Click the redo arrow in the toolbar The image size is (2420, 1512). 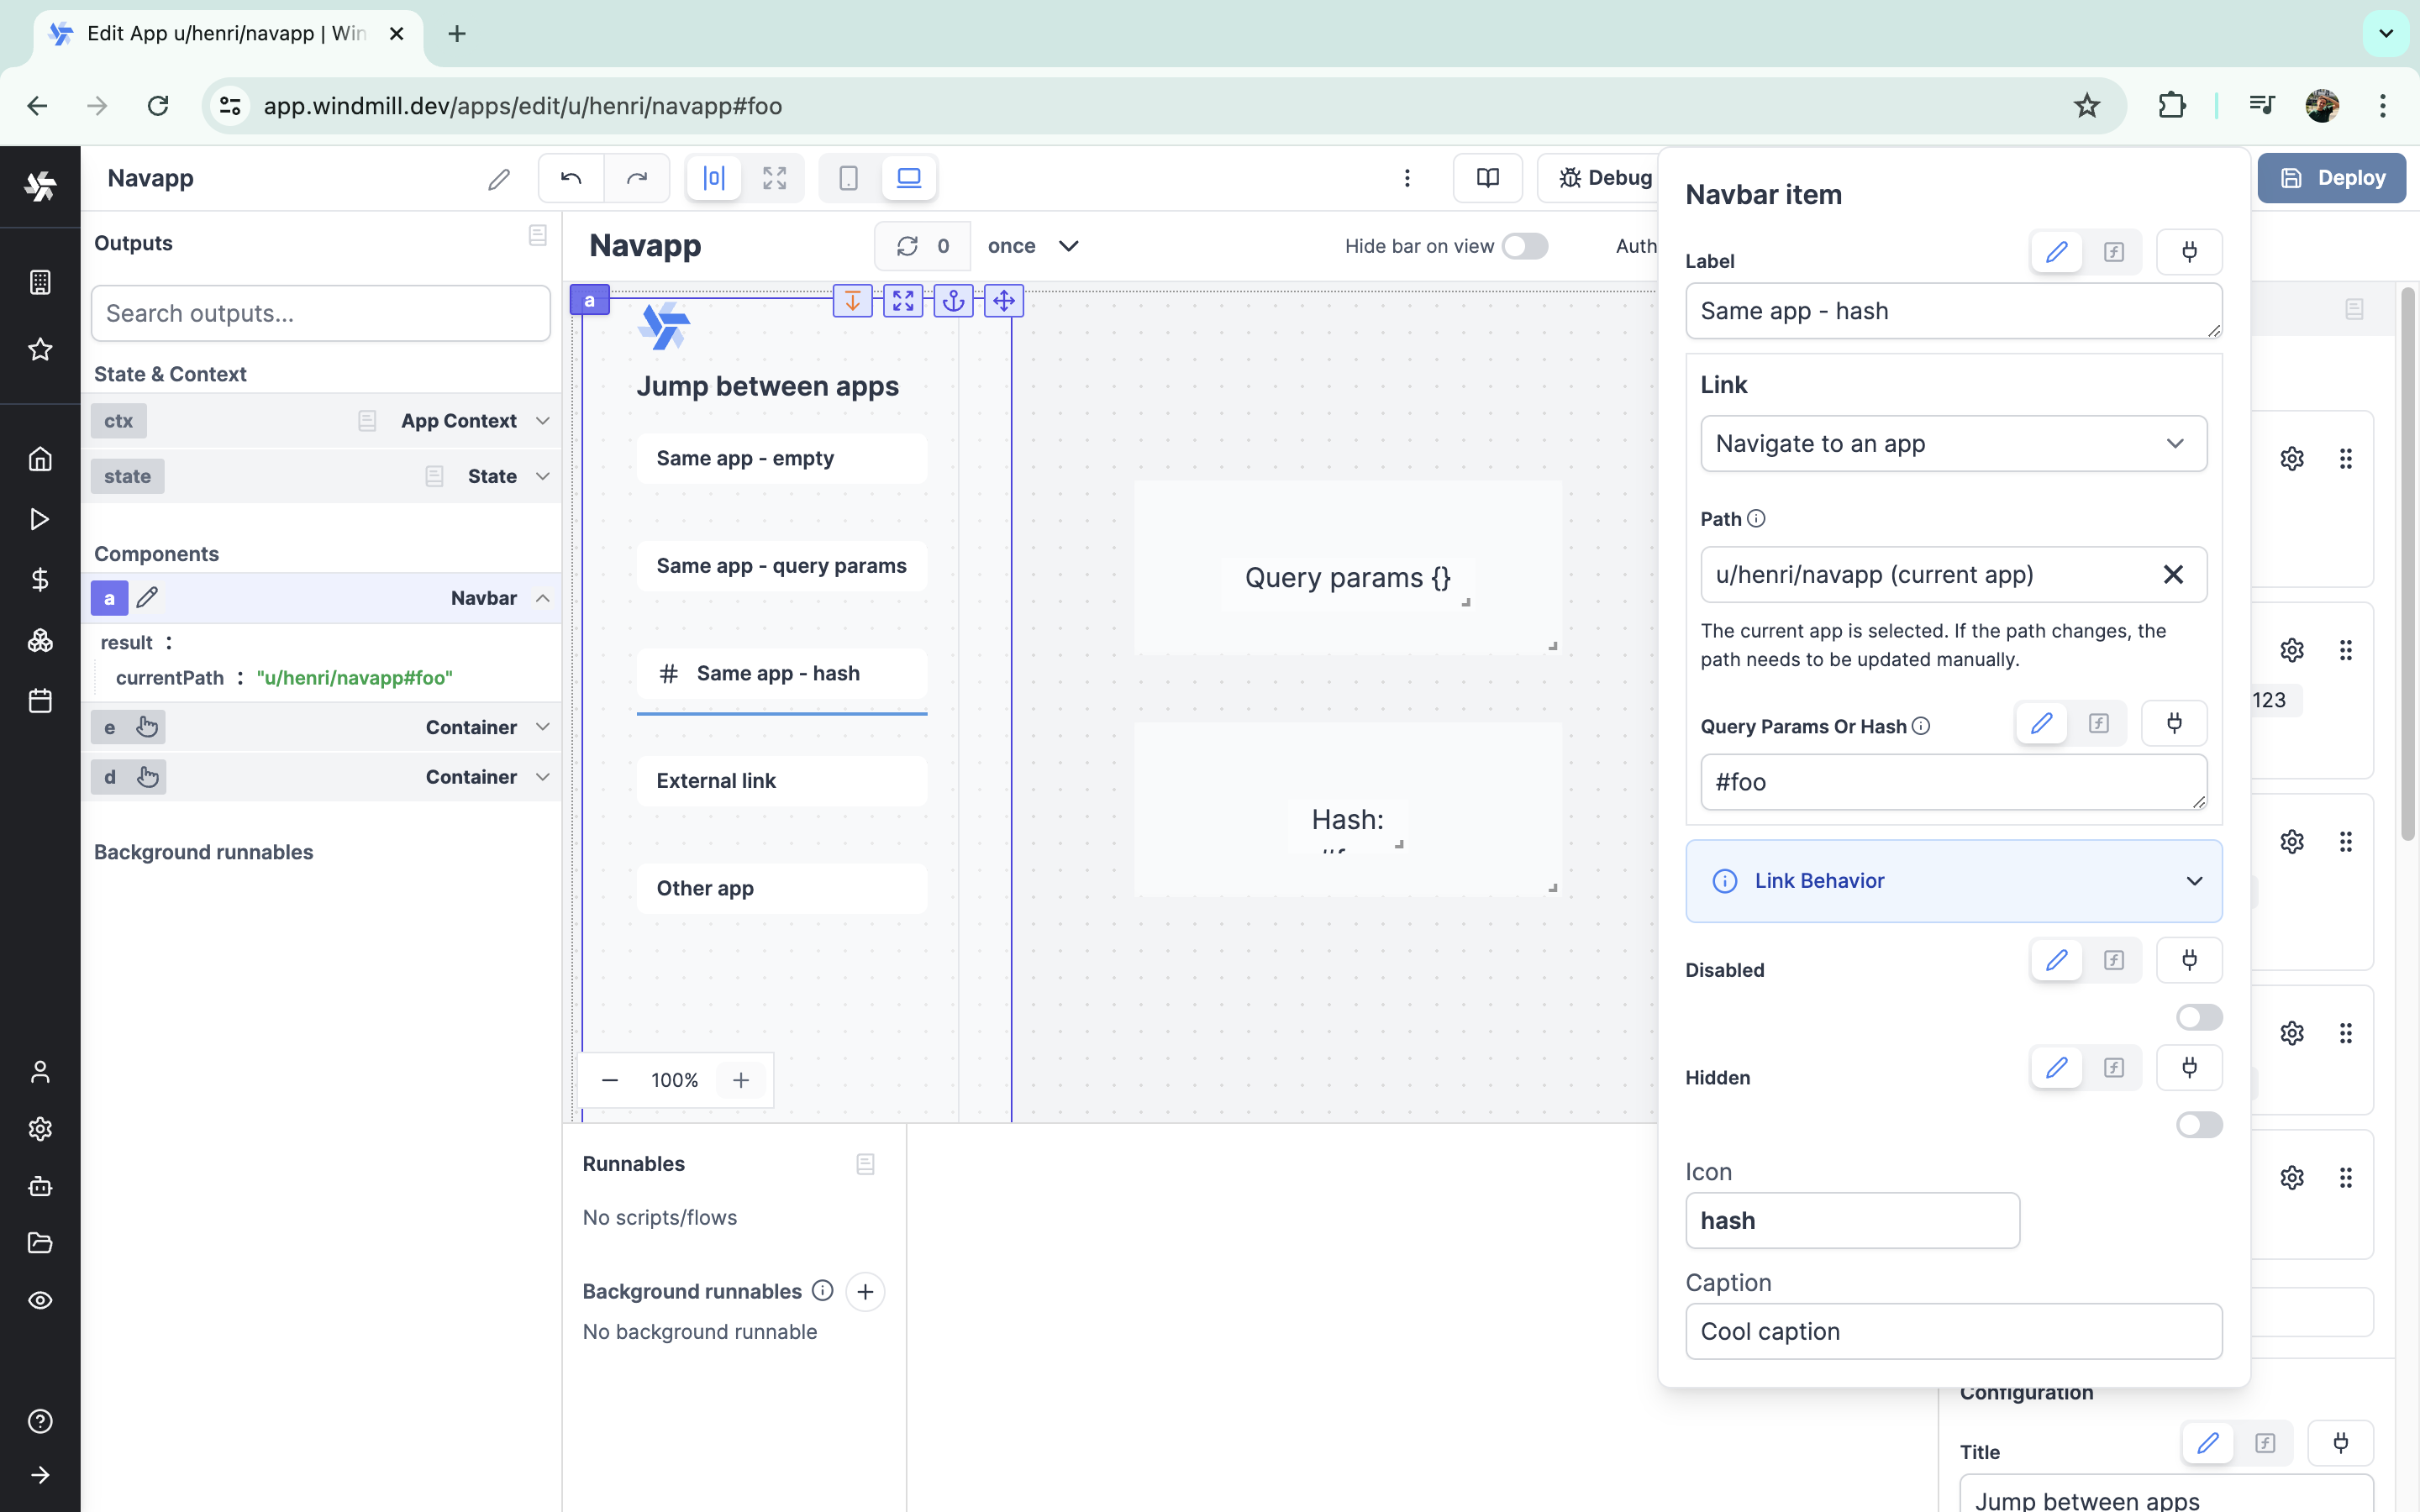click(x=637, y=178)
